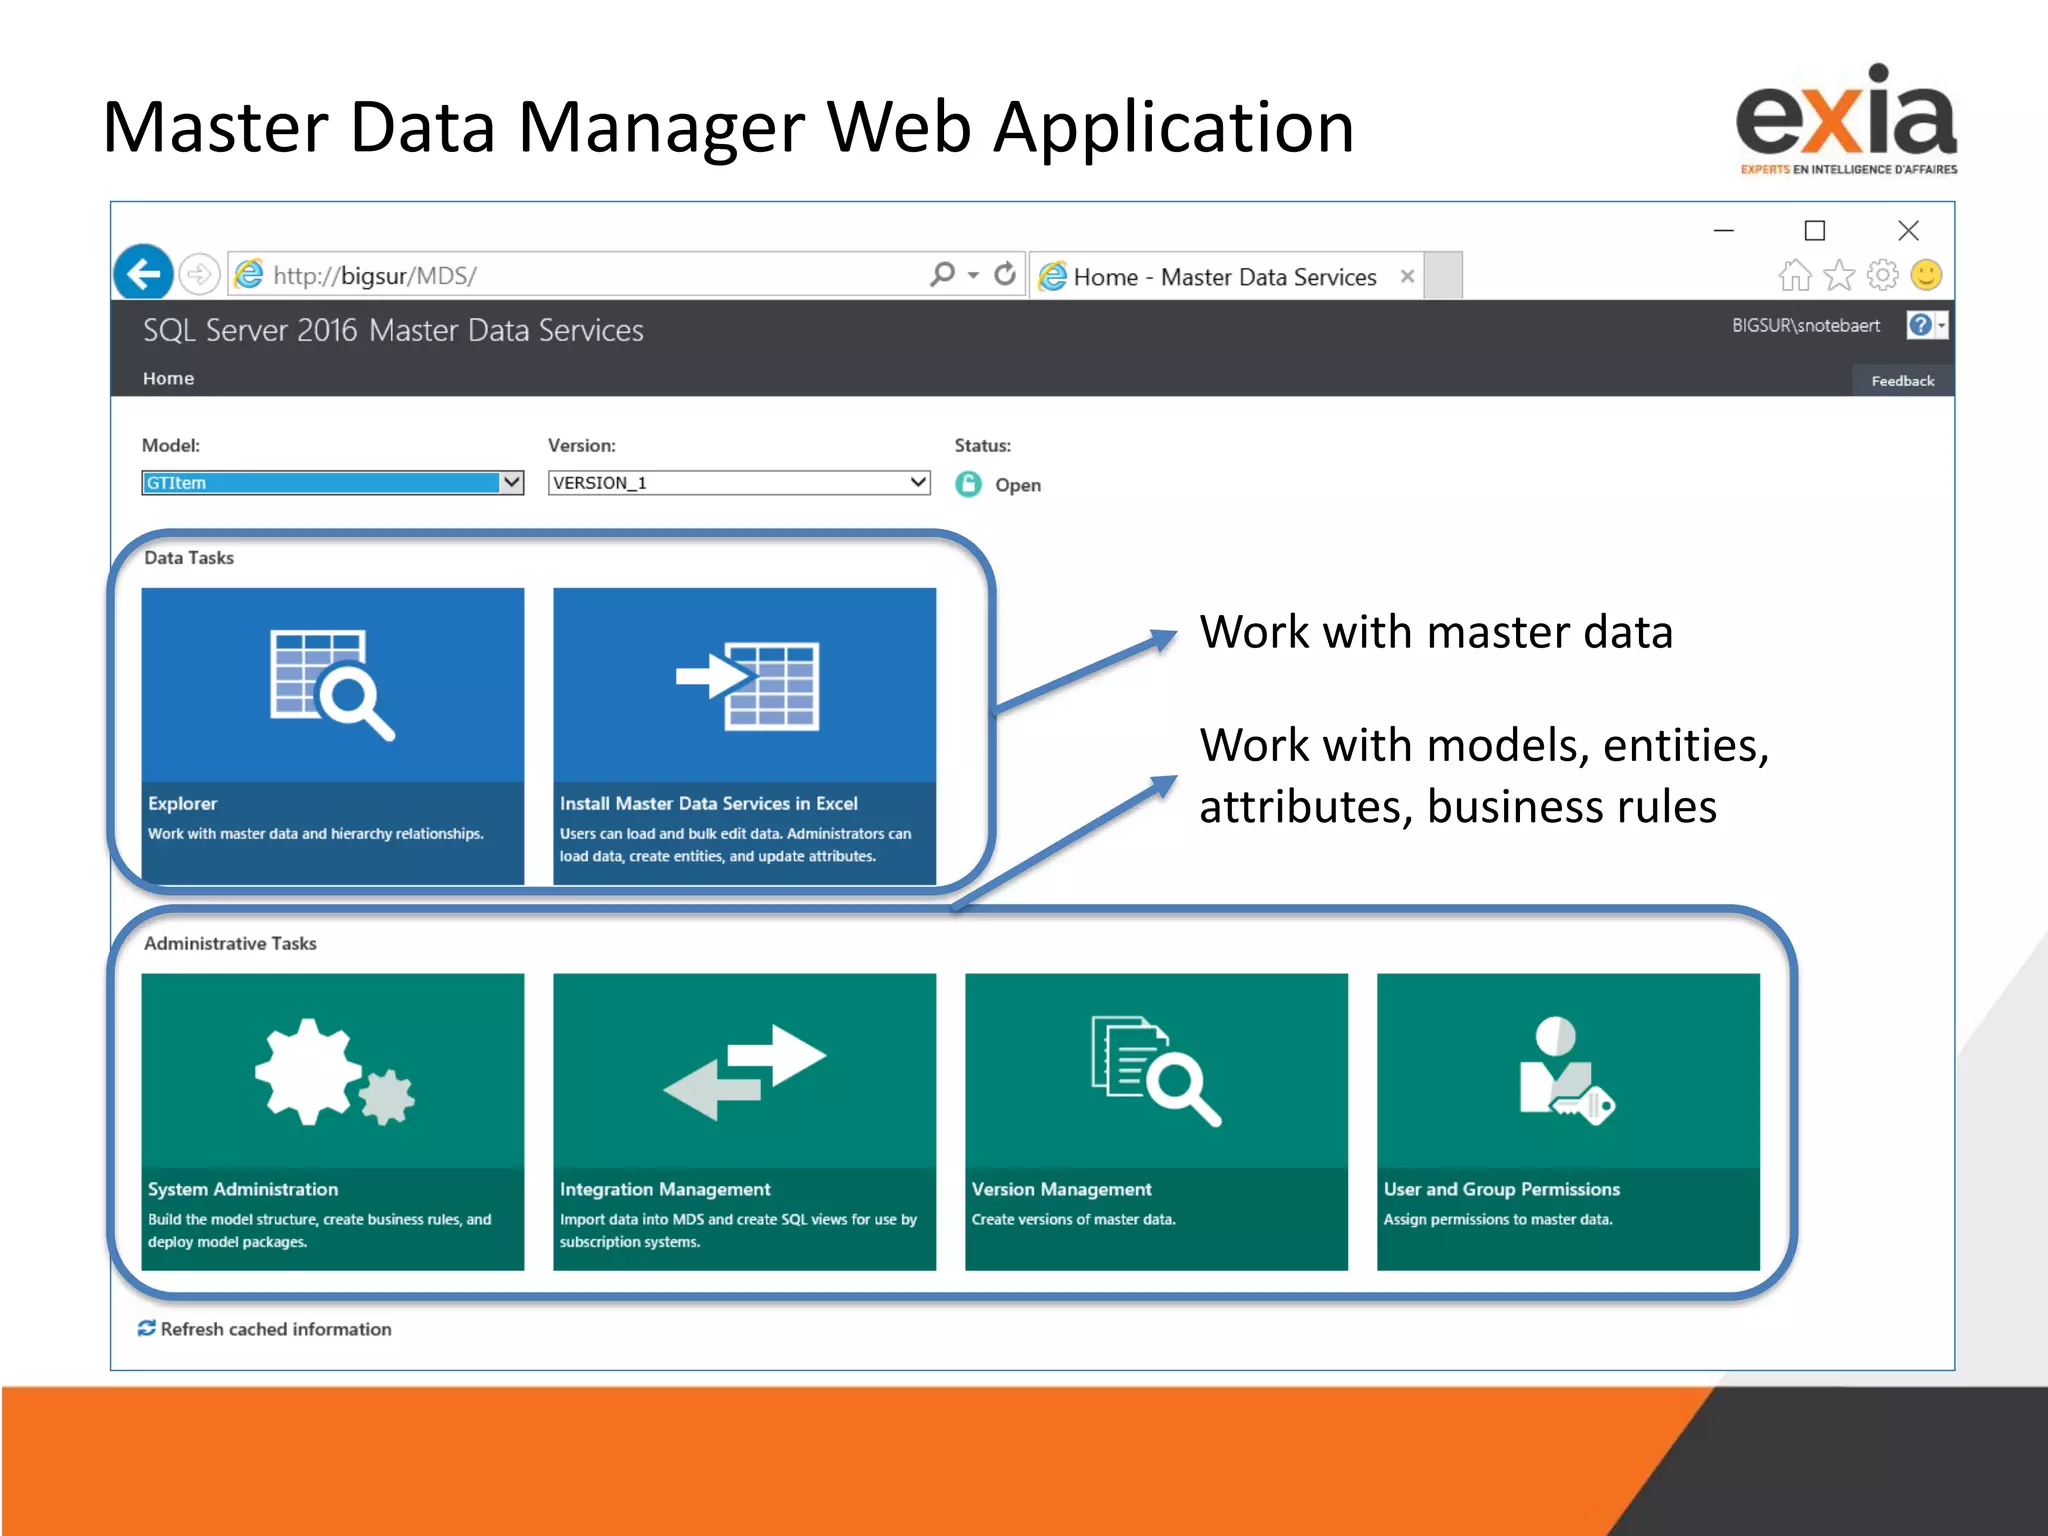The height and width of the screenshot is (1536, 2048).
Task: Open the Explorer tile title
Action: click(182, 804)
